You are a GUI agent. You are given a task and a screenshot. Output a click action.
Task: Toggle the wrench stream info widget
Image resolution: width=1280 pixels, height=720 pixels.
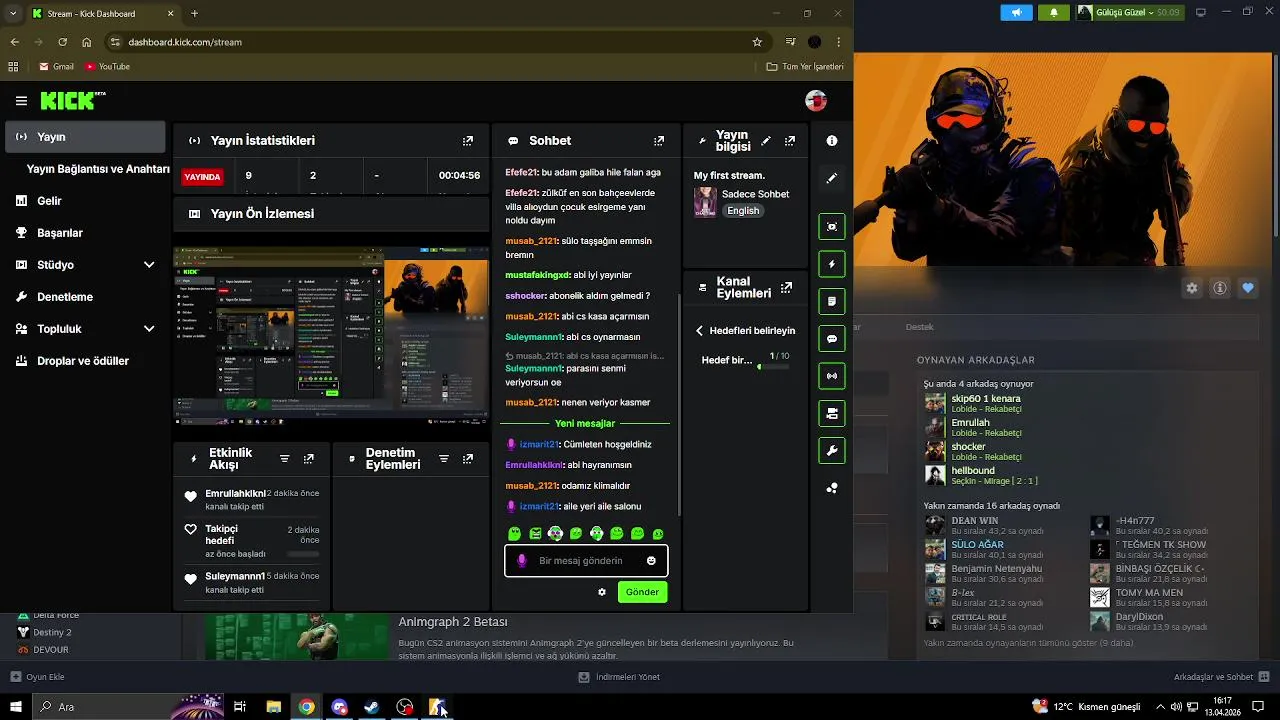point(831,451)
